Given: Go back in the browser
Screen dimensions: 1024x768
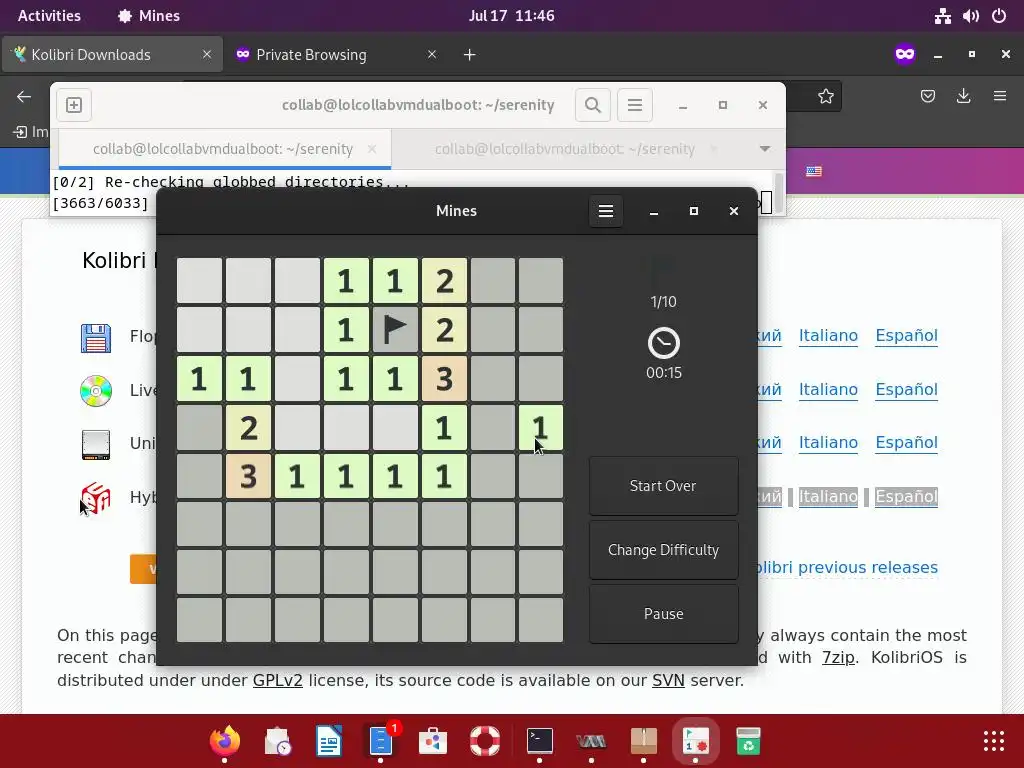Looking at the screenshot, I should (x=24, y=97).
